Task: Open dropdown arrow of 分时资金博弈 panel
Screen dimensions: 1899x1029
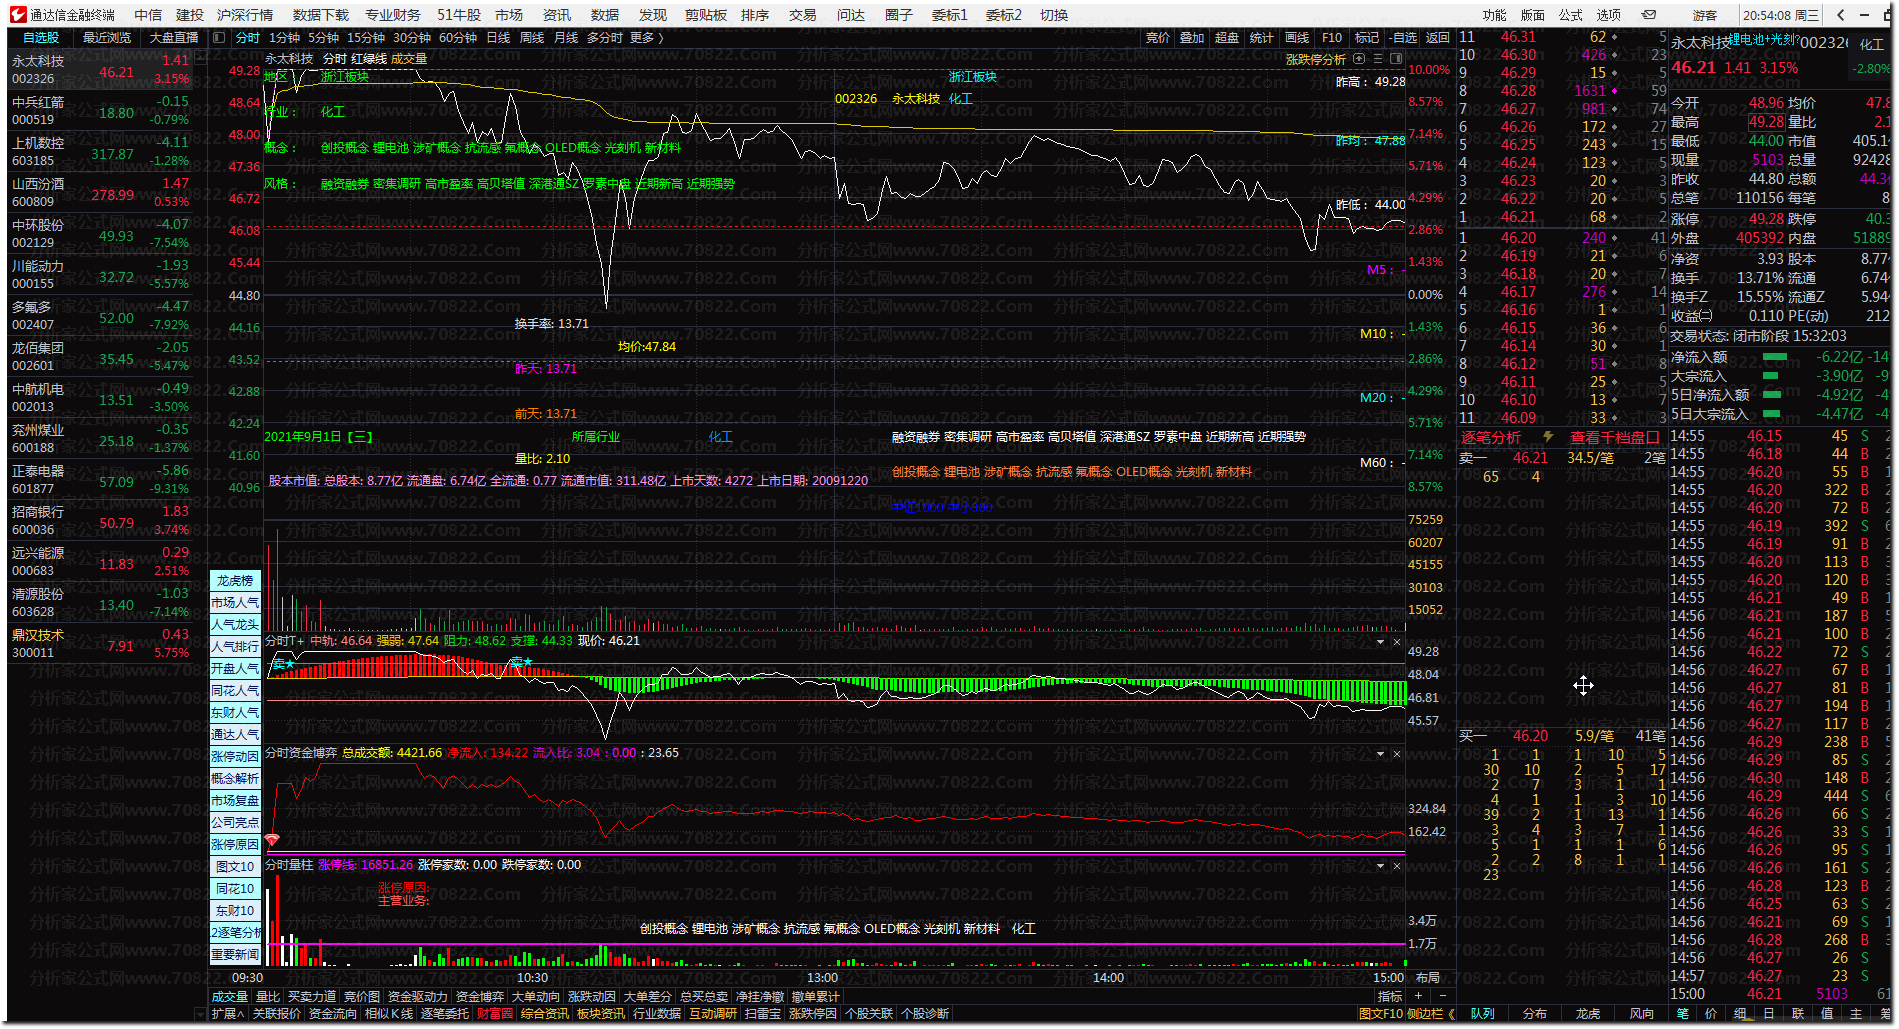Action: click(1380, 754)
